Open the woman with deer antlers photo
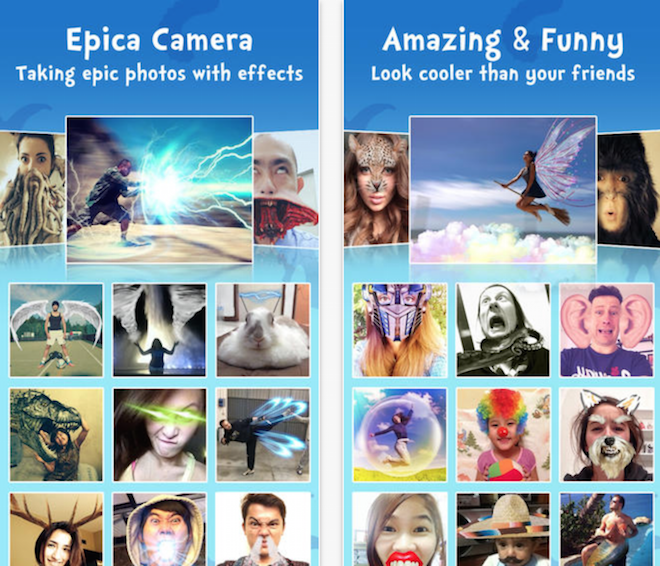Screen dimensions: 660x566 (x=56, y=529)
